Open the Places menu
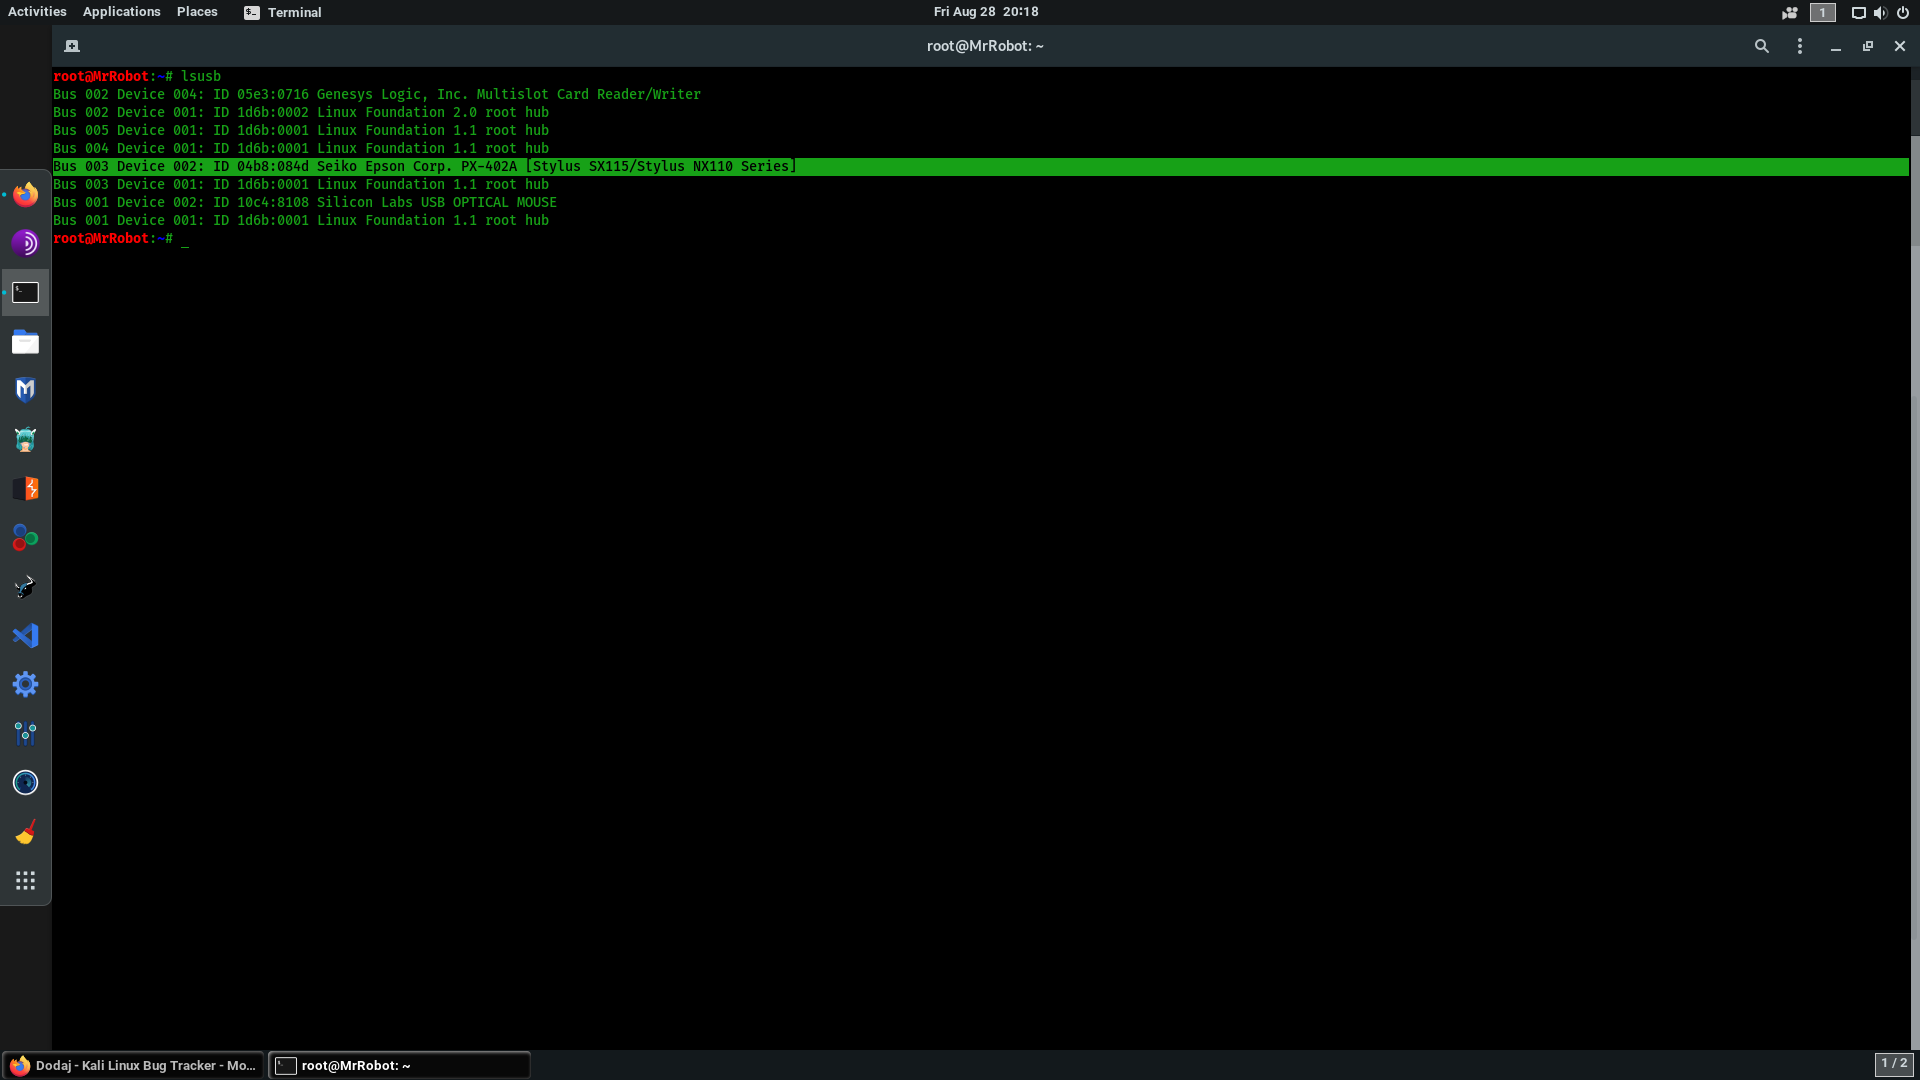Image resolution: width=1920 pixels, height=1080 pixels. pos(197,12)
